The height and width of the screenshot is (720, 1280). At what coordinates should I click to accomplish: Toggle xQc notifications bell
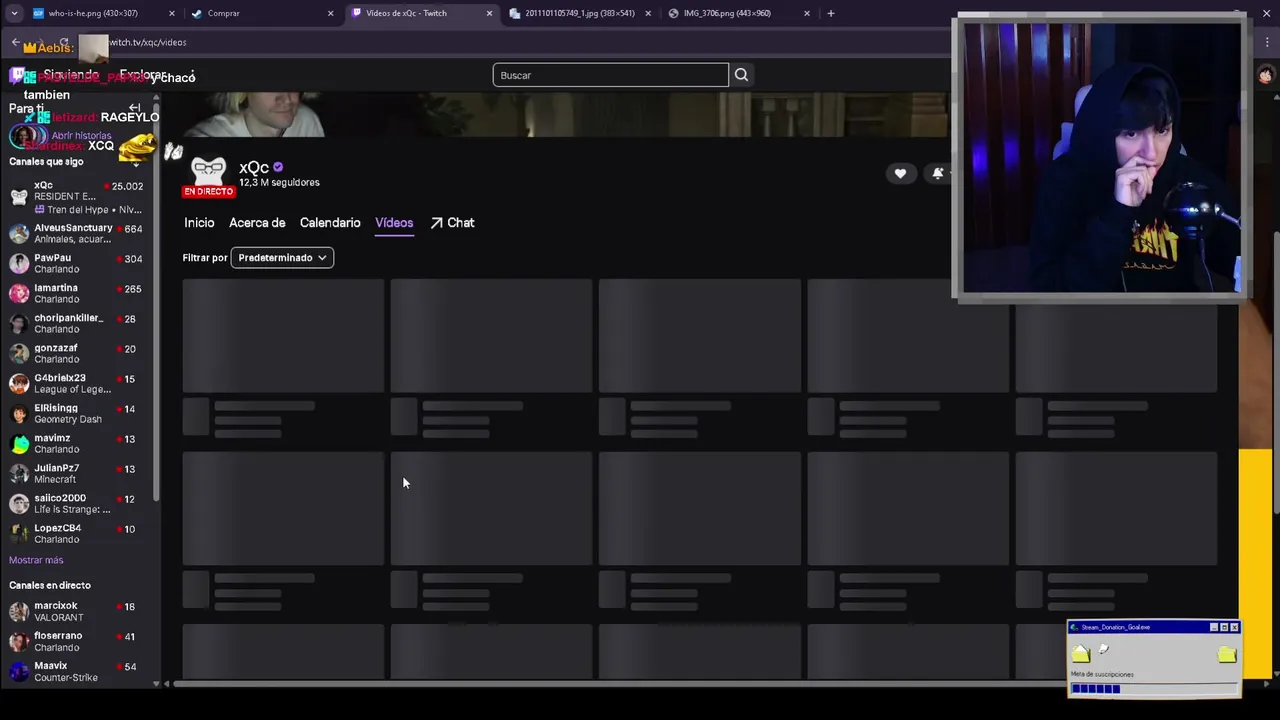pos(938,173)
